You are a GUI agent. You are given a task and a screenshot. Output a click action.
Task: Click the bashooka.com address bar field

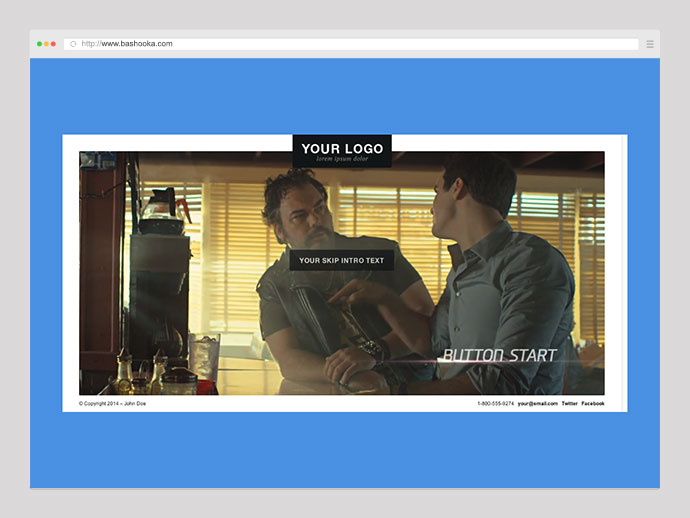point(351,44)
